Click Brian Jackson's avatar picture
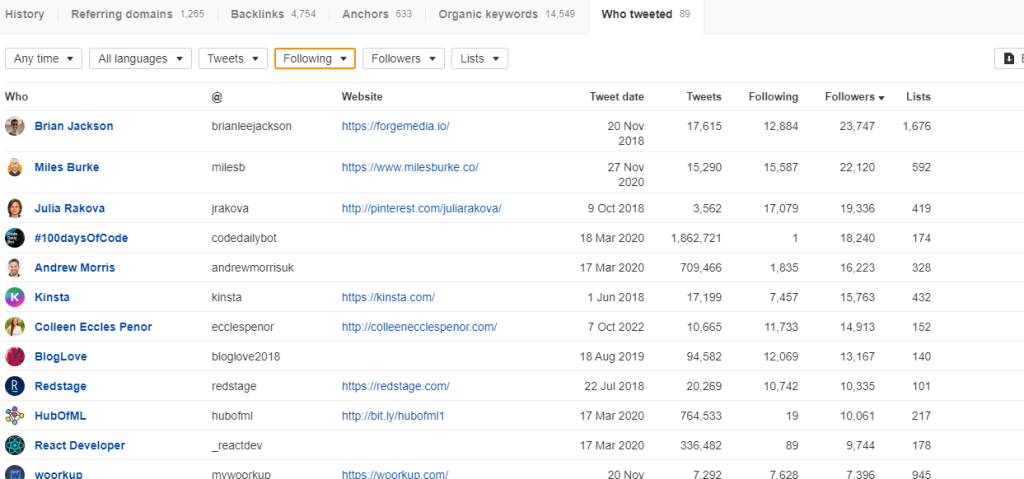The height and width of the screenshot is (479, 1024). click(x=14, y=126)
